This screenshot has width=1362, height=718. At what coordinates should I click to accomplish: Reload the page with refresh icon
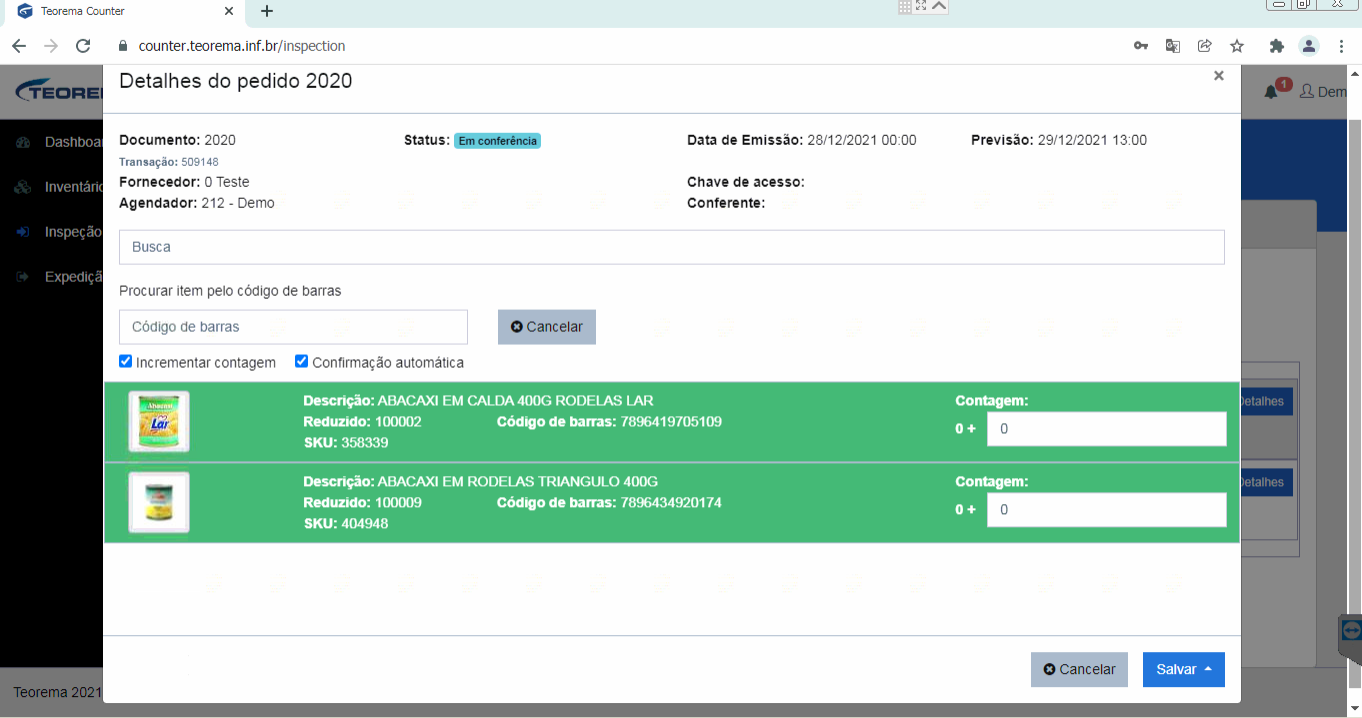(x=83, y=46)
